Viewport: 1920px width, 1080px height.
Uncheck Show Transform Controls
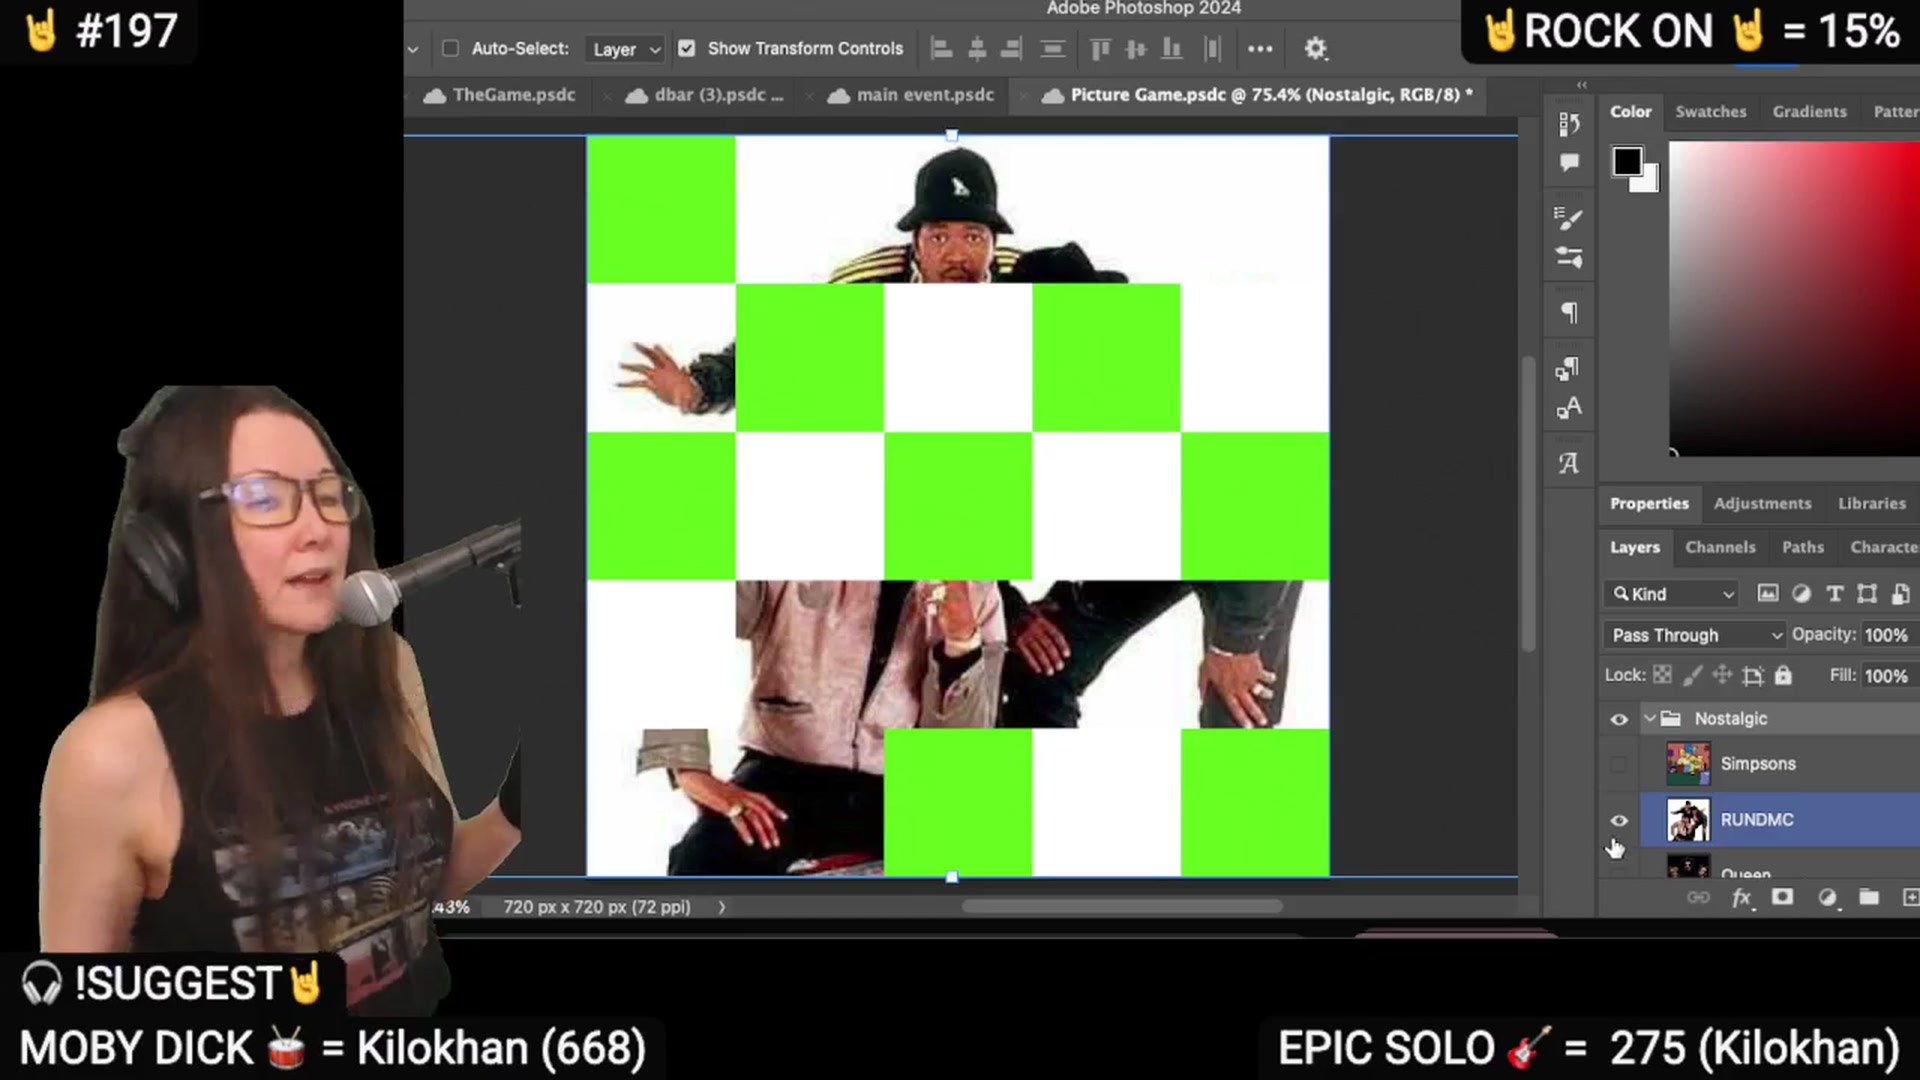(686, 48)
